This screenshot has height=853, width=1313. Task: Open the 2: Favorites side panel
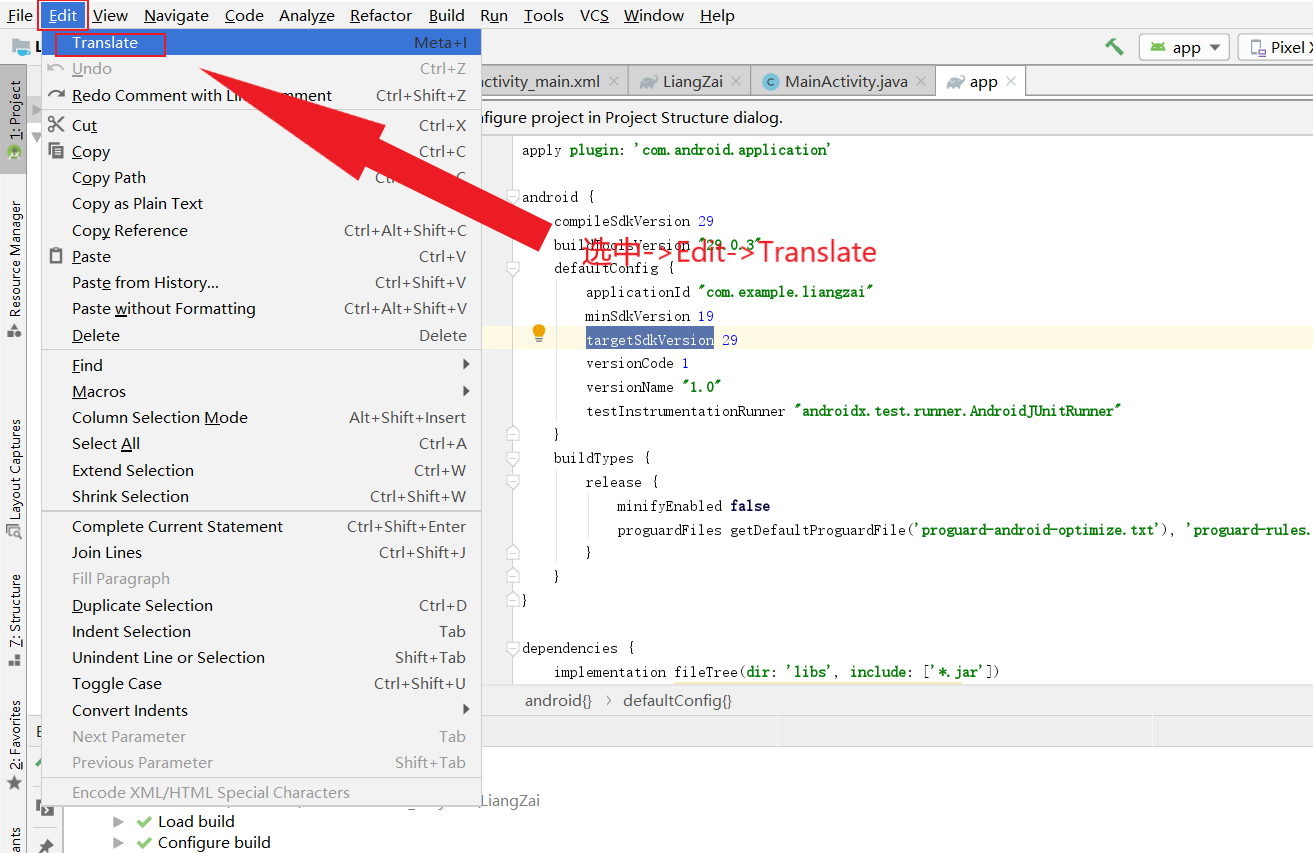click(x=14, y=744)
